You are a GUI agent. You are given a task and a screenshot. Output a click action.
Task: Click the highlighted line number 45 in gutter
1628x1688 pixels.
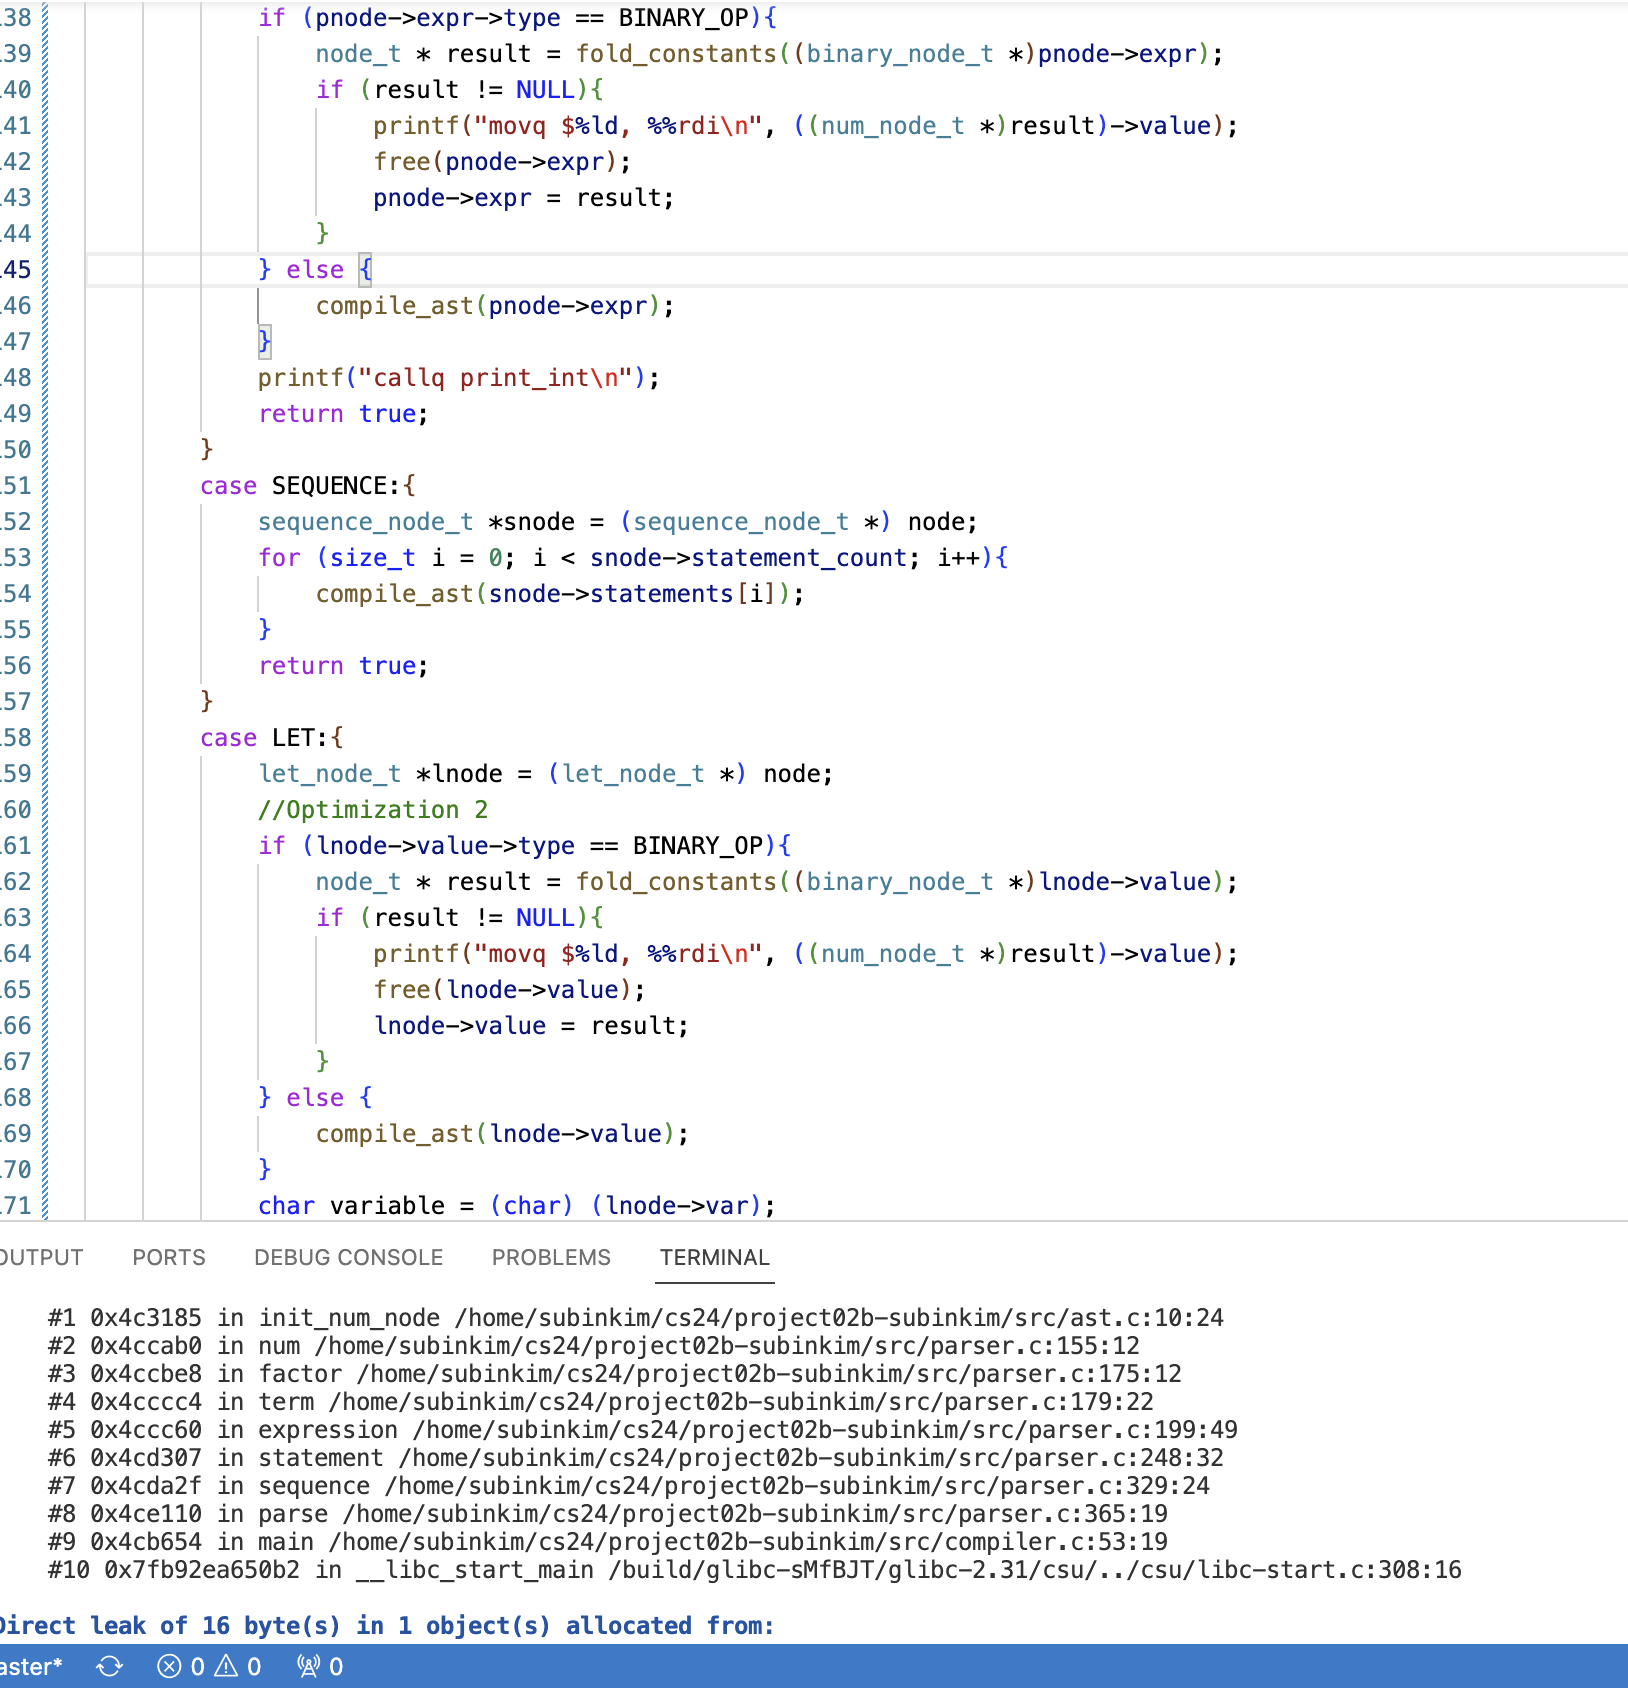pyautogui.click(x=16, y=269)
